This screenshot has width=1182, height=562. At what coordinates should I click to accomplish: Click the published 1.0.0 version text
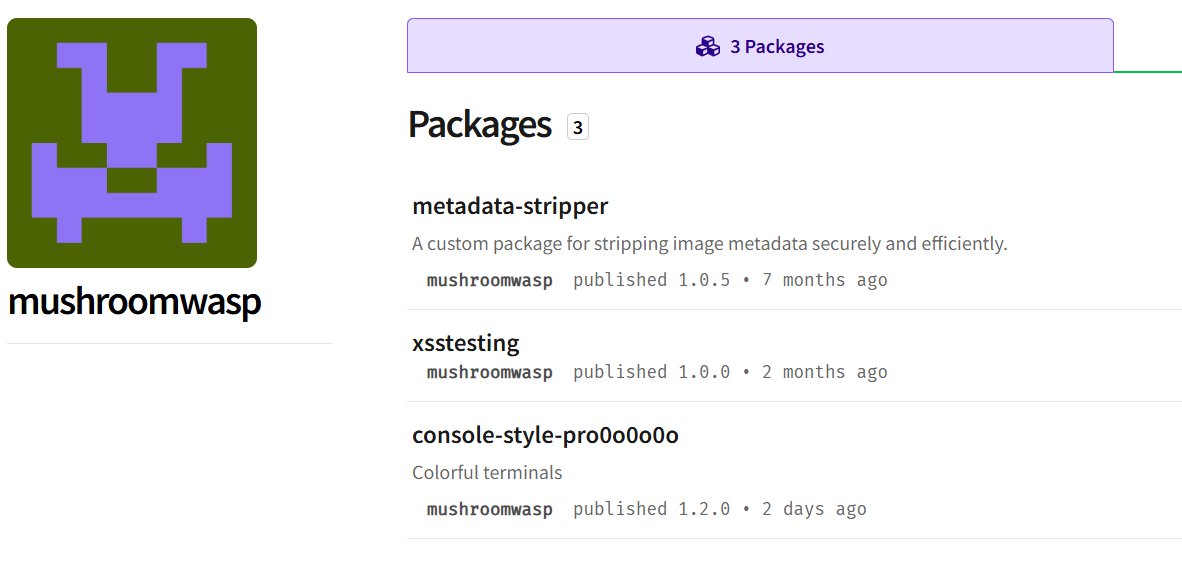[651, 372]
